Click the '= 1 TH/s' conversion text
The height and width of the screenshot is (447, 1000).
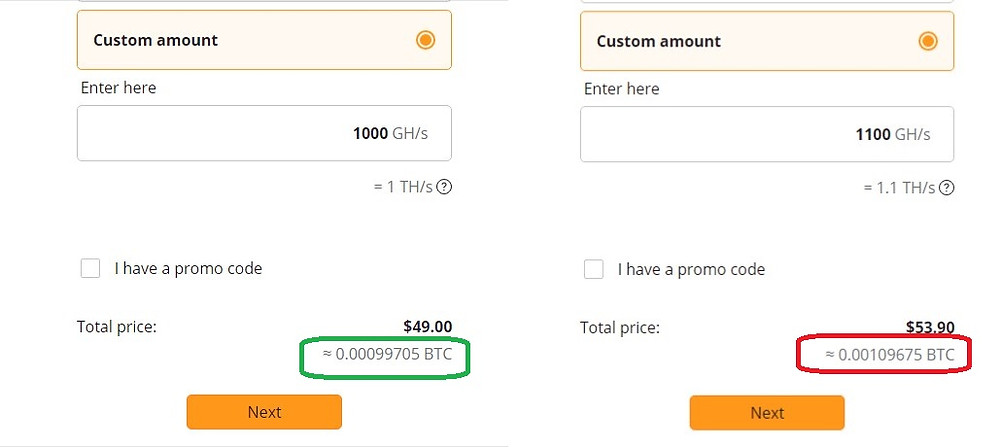(x=403, y=187)
